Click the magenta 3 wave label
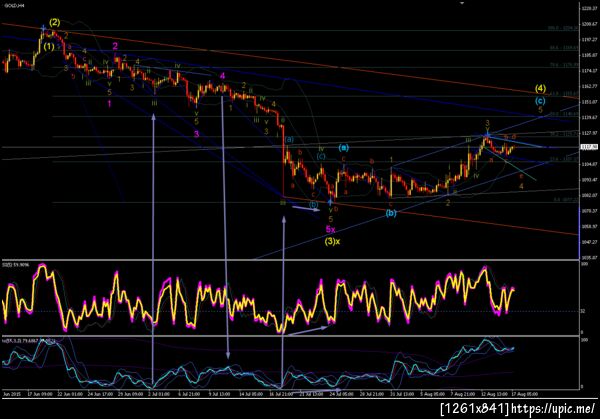This screenshot has height=419, width=600. pos(196,134)
